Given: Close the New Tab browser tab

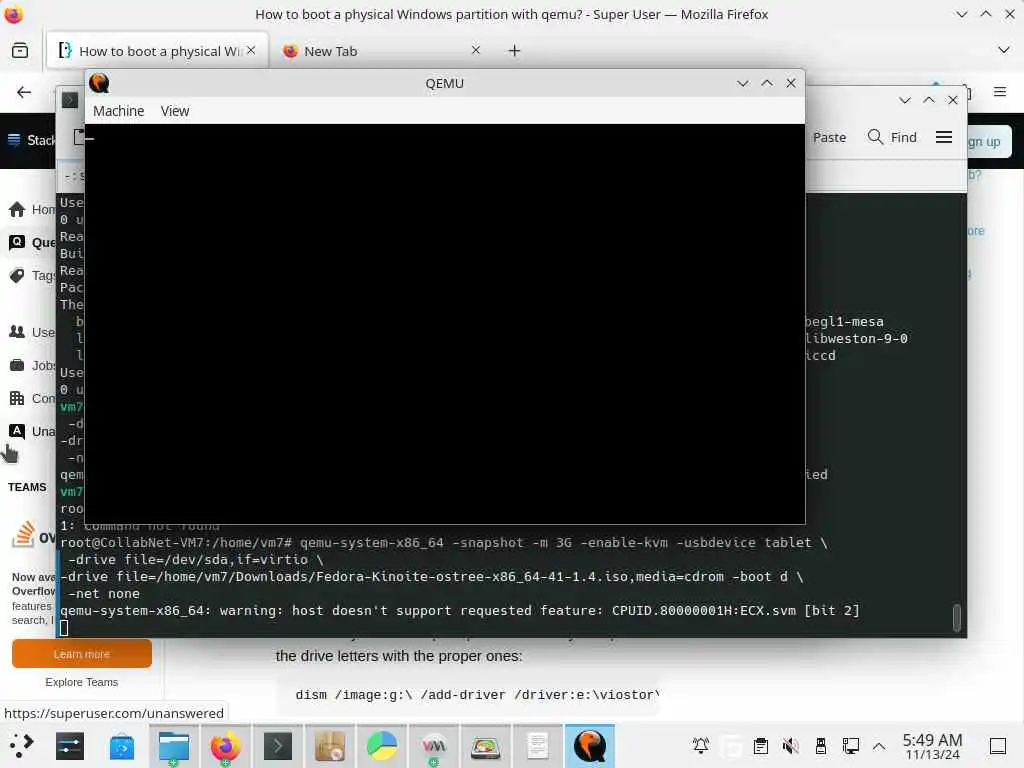Looking at the screenshot, I should (475, 50).
